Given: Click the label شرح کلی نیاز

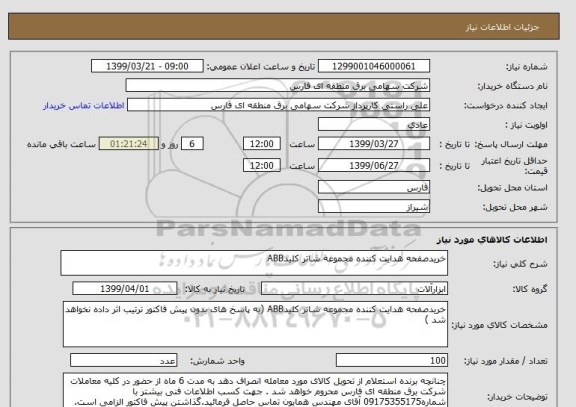Looking at the screenshot, I should click(x=520, y=264).
